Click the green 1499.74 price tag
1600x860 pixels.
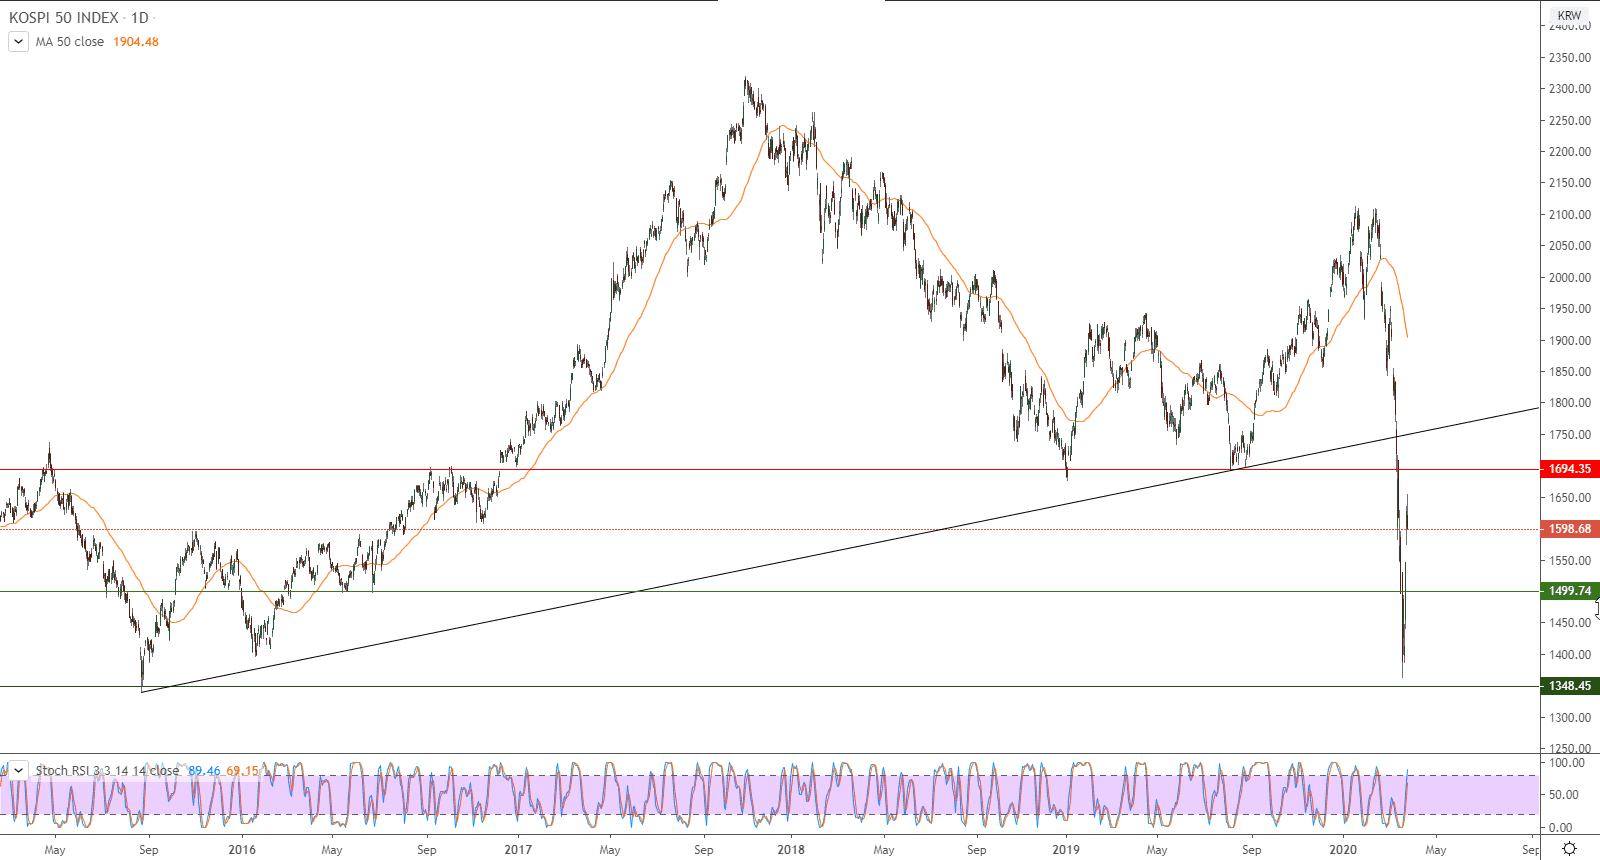tap(1570, 591)
